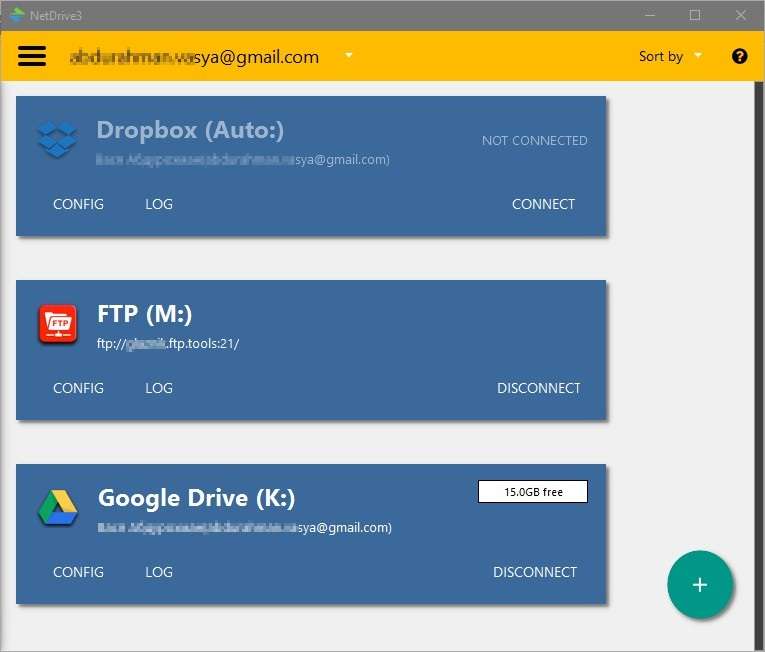
Task: Close the NetDrive3 window
Action: (741, 15)
